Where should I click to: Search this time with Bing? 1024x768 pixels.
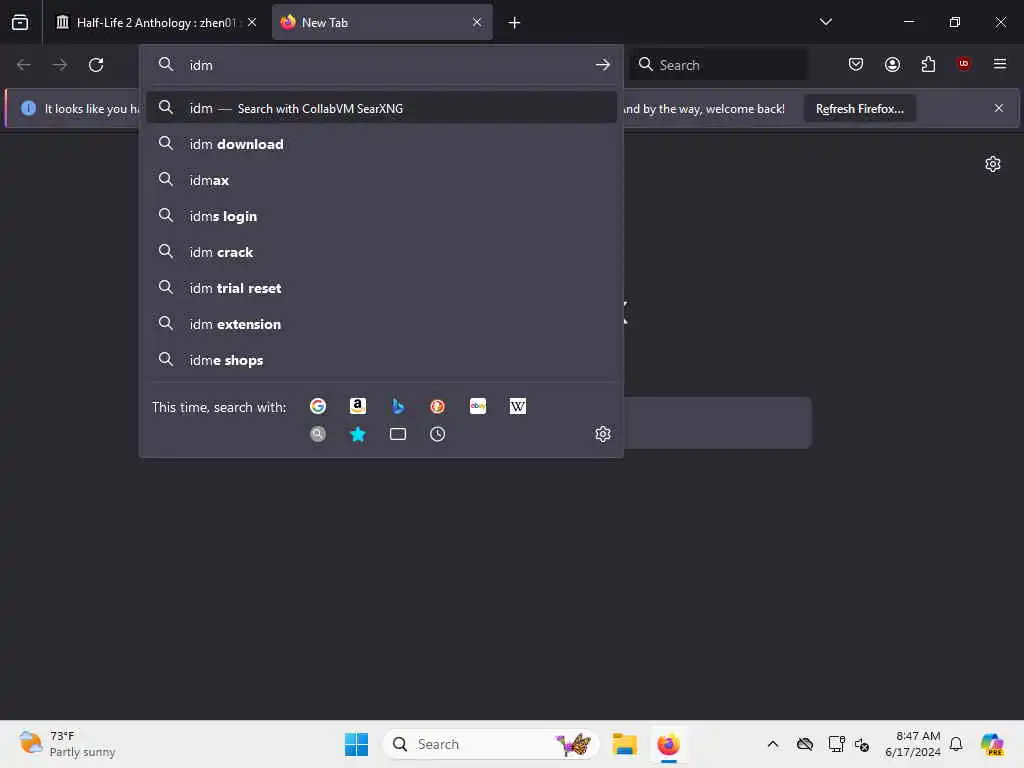pos(398,406)
